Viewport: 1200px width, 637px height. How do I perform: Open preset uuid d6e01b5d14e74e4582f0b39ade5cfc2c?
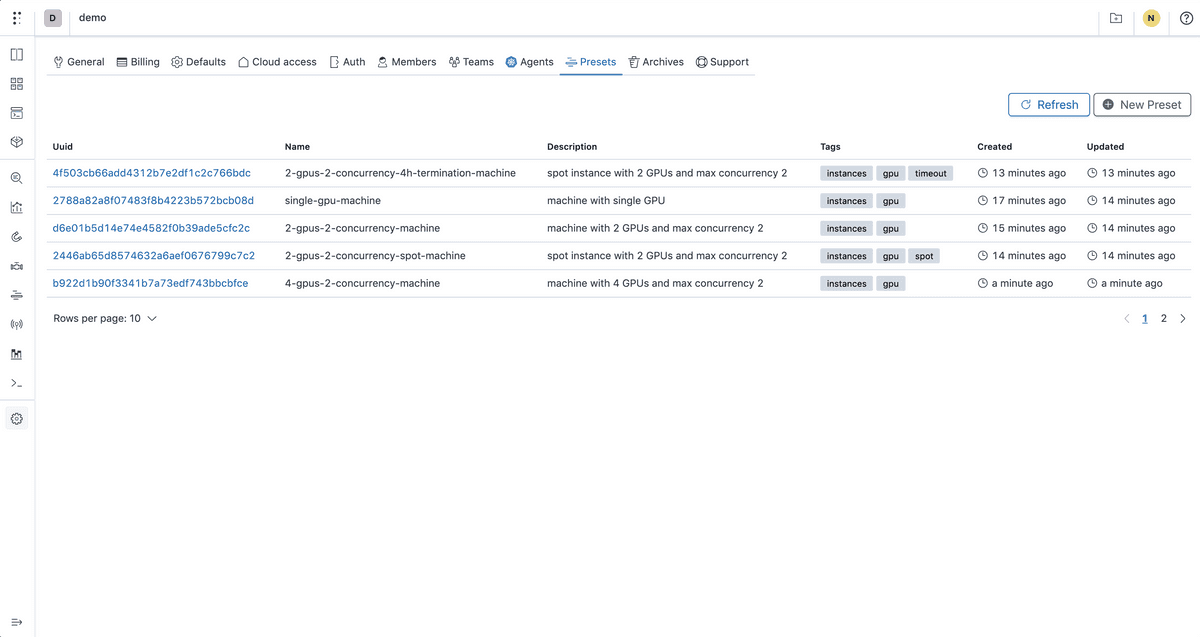click(x=151, y=228)
